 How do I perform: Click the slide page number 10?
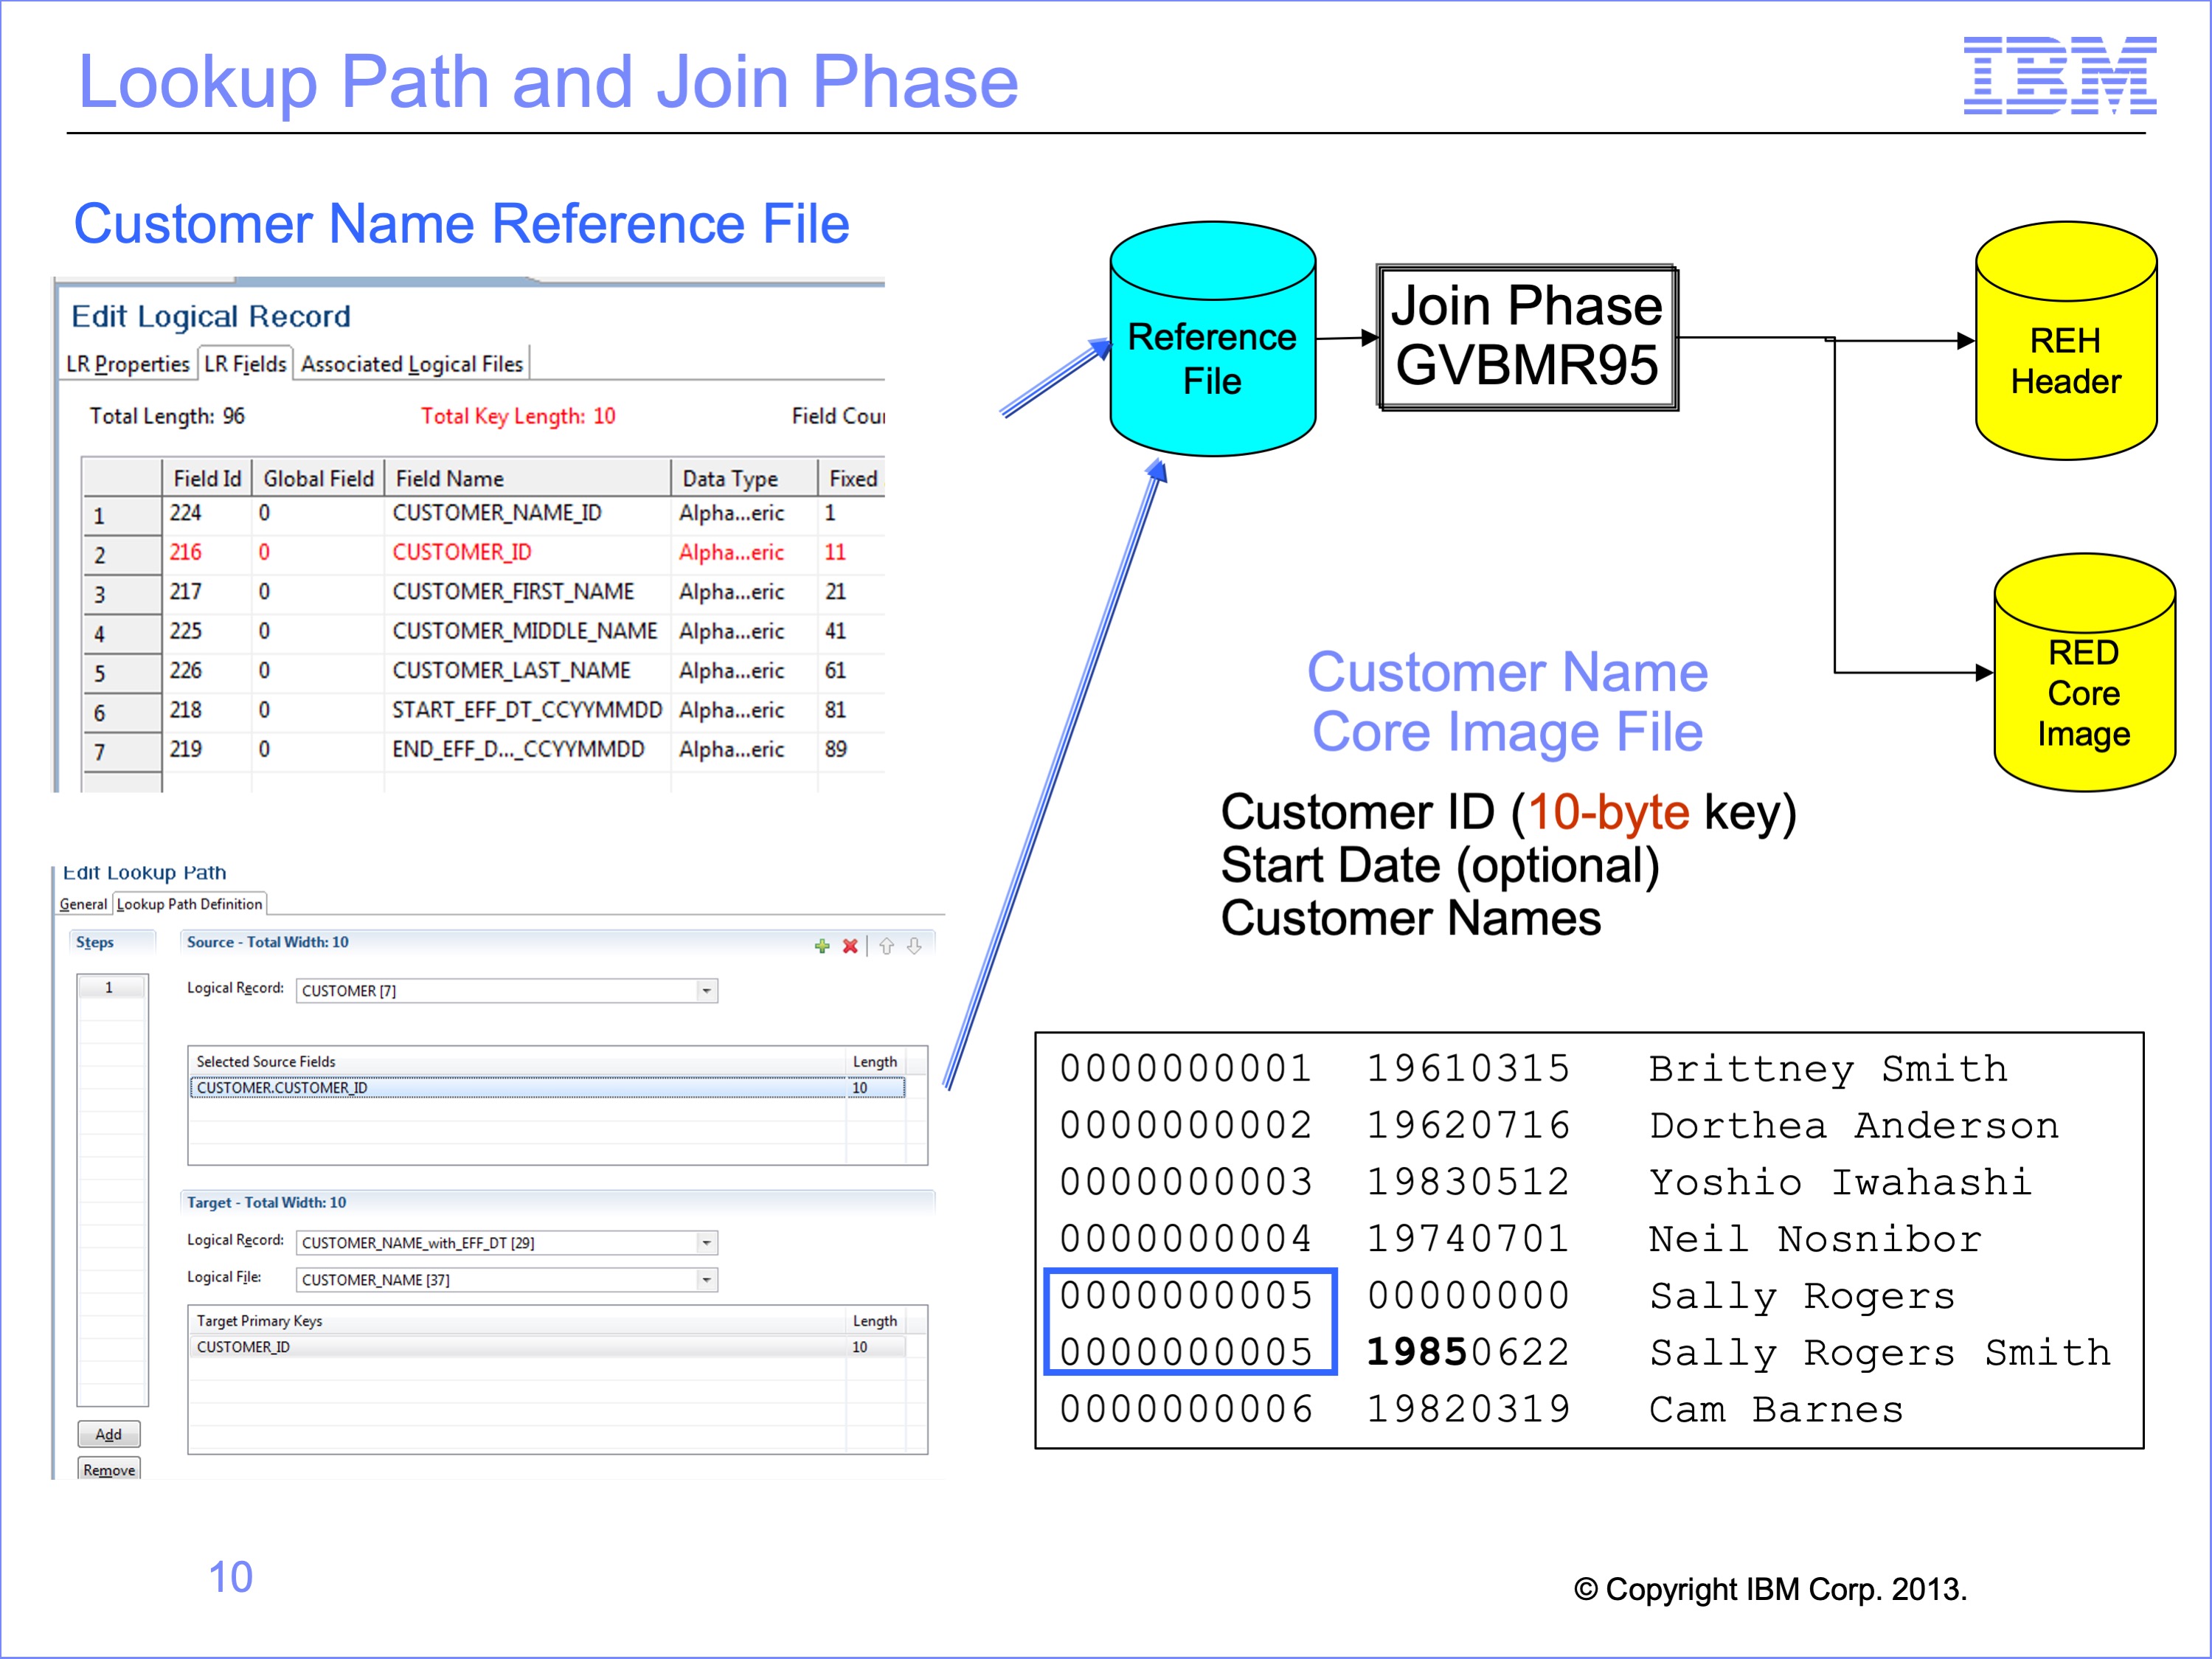[230, 1577]
